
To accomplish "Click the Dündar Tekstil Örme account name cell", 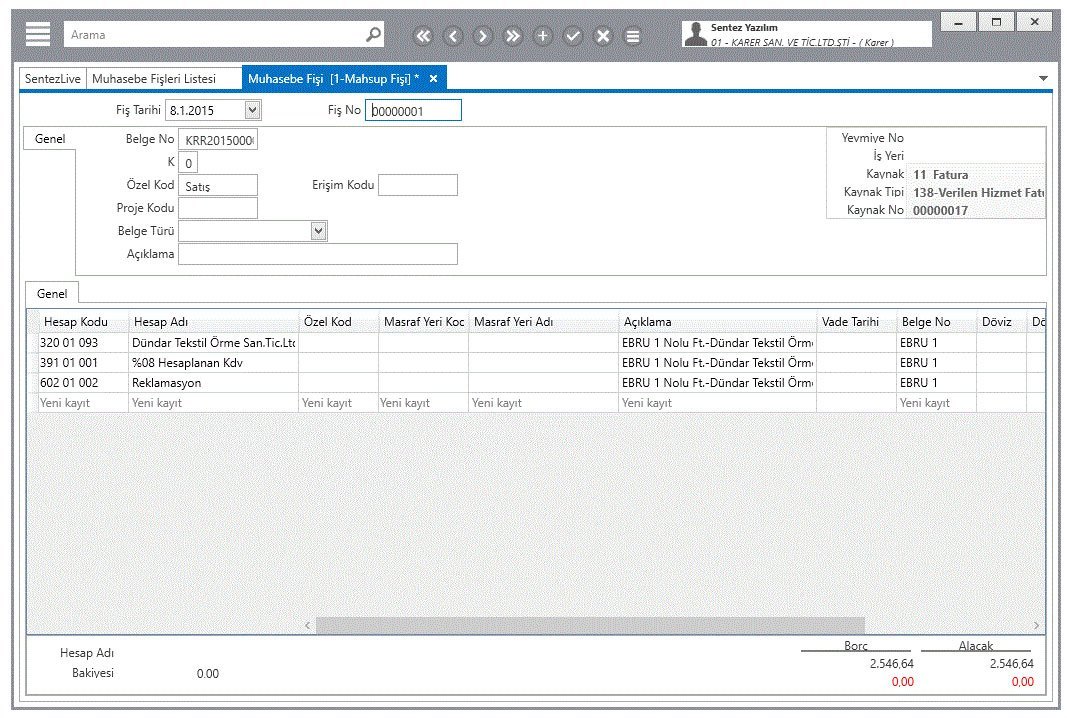I will [213, 342].
